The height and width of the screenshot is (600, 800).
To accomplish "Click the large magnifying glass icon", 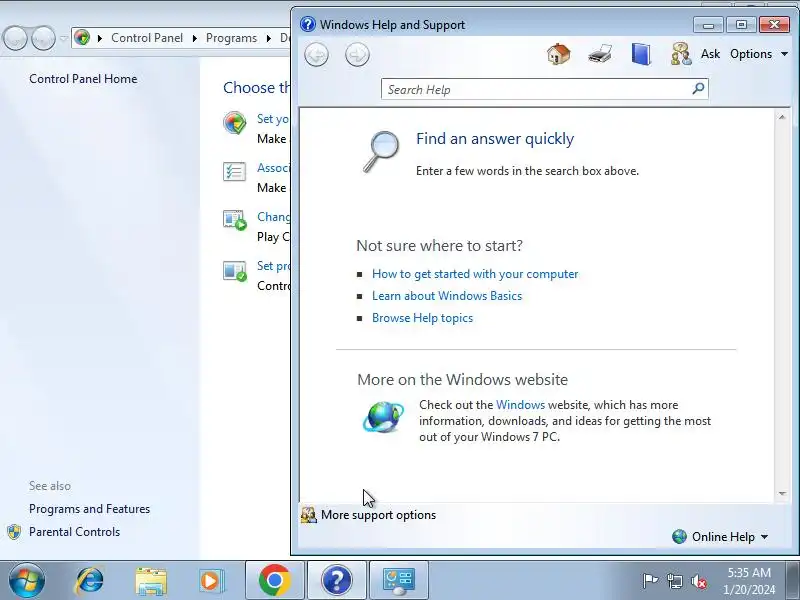I will tap(381, 152).
